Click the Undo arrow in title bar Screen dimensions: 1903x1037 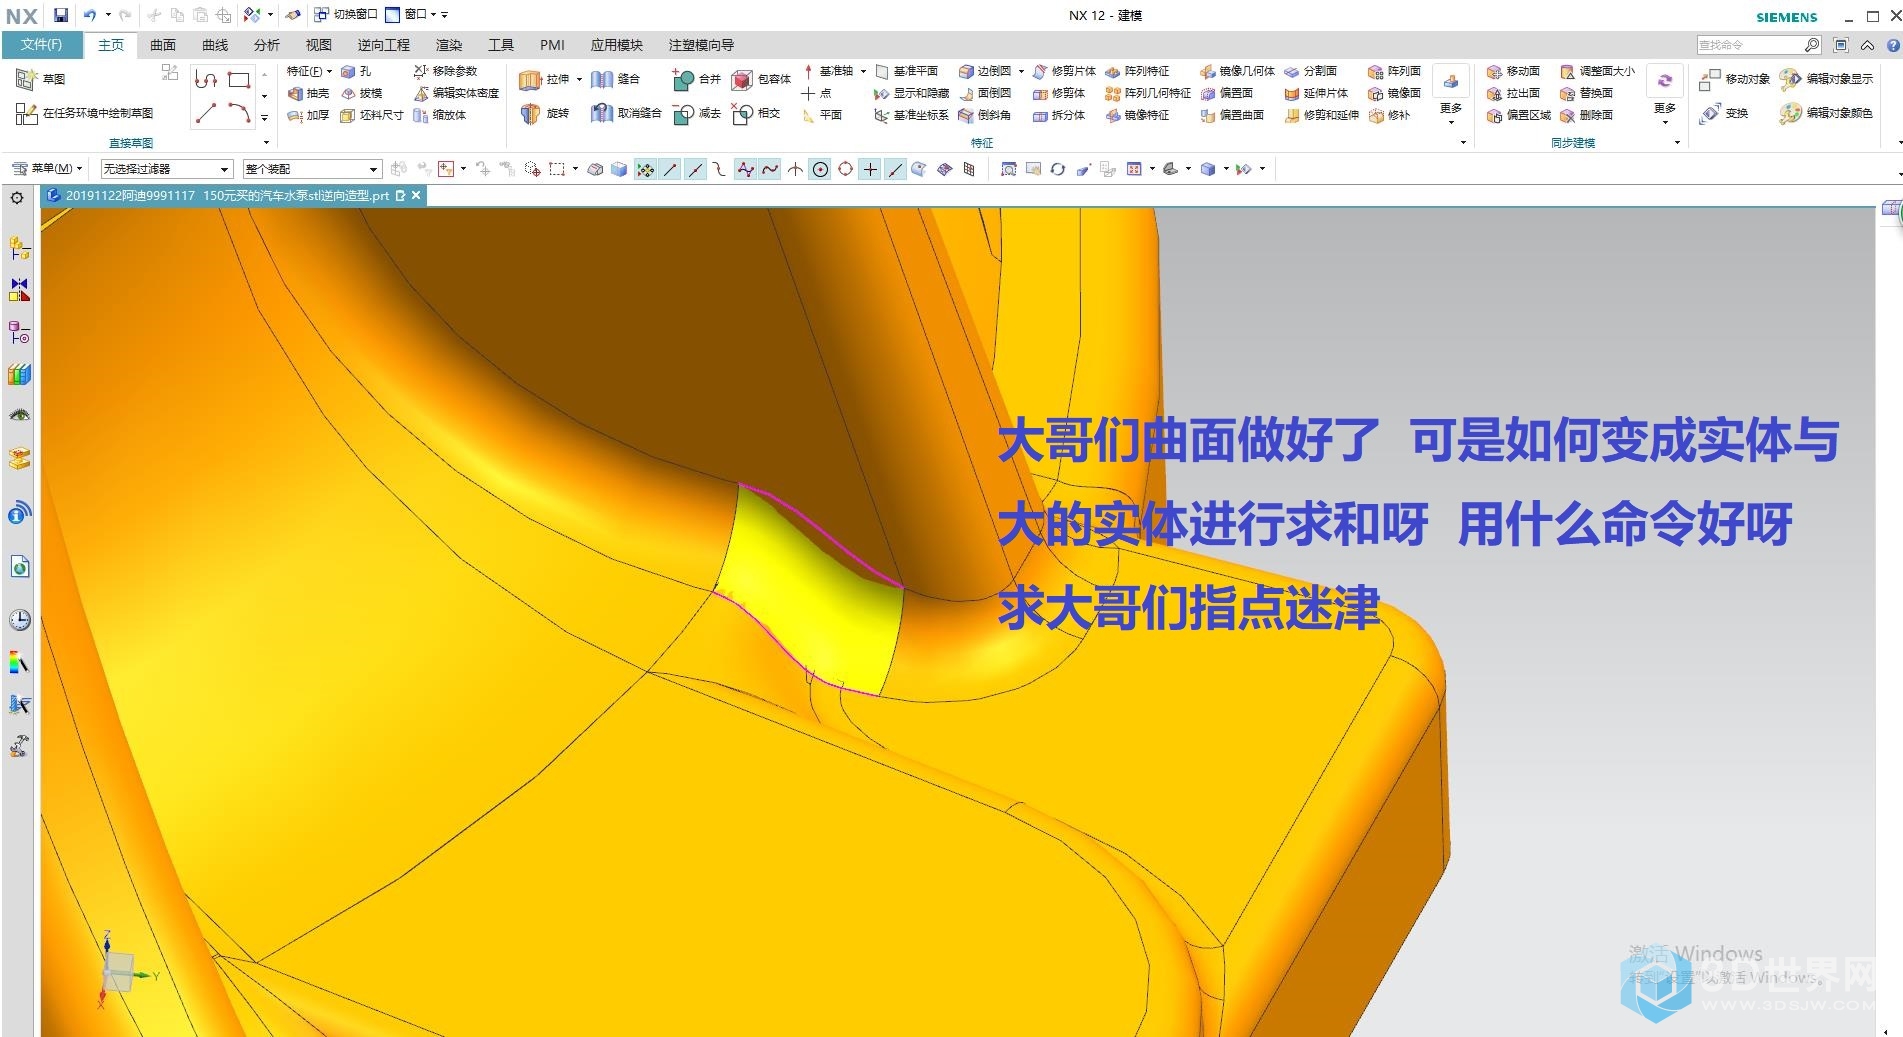(x=89, y=15)
